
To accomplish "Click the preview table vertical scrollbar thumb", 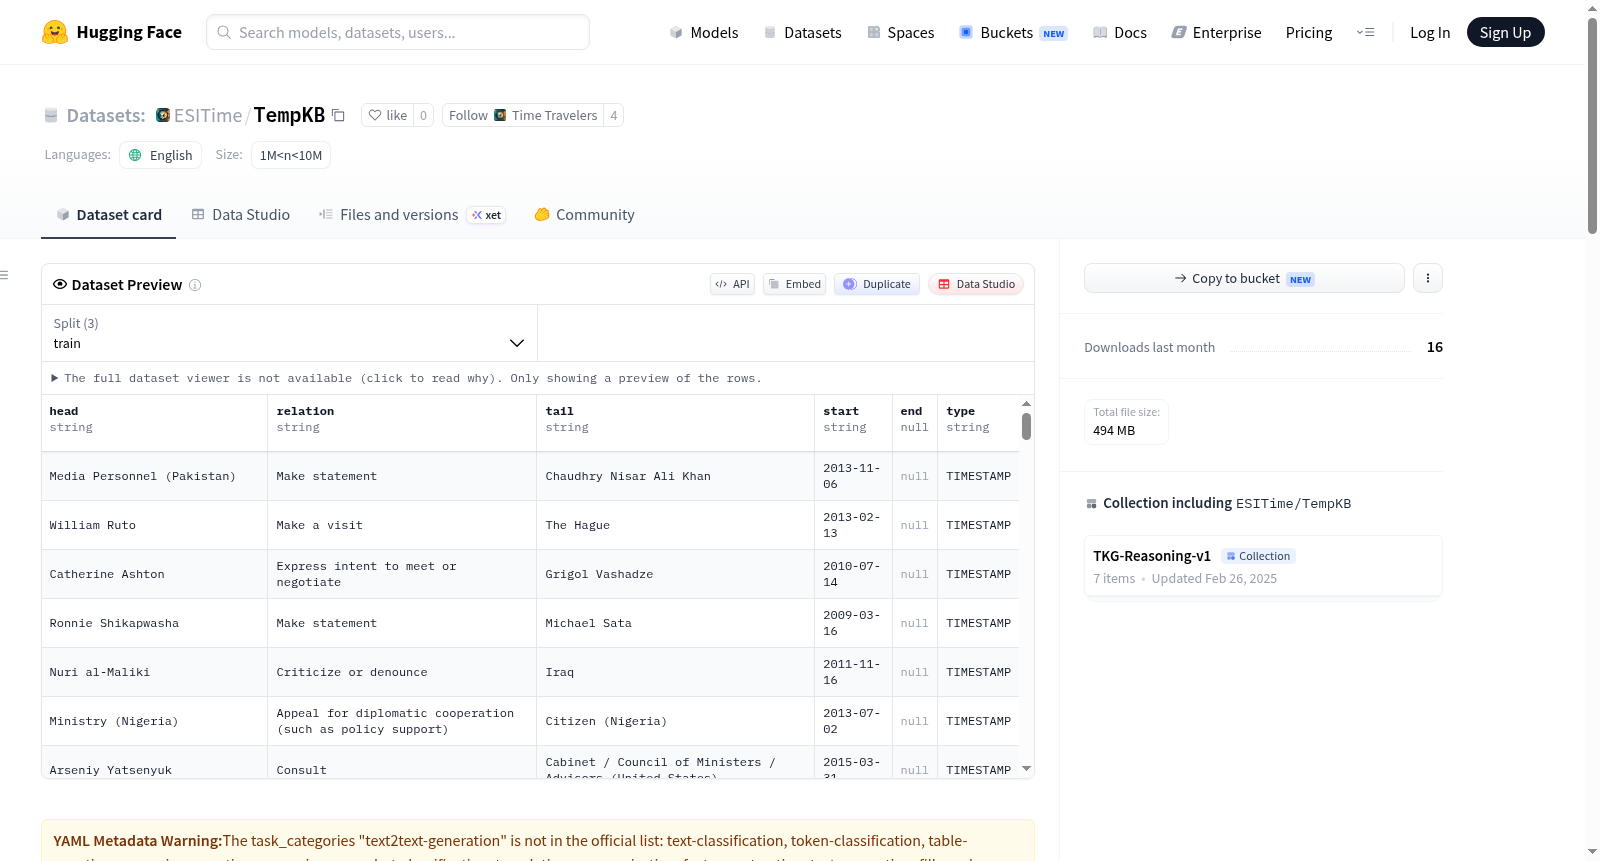I will click(1026, 426).
